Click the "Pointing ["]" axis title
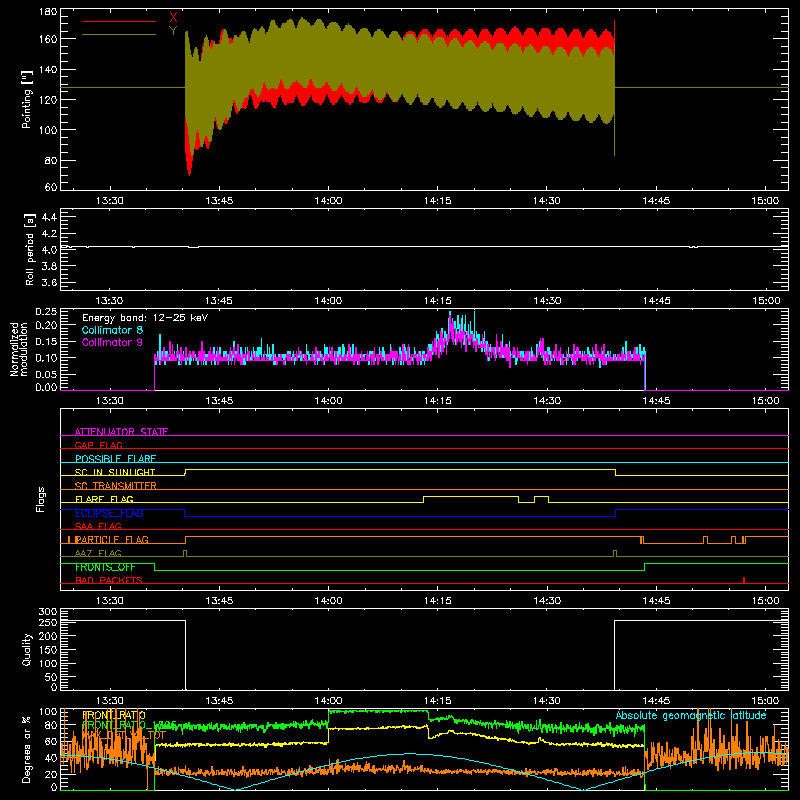Screen dimensions: 800x800 click(x=27, y=99)
